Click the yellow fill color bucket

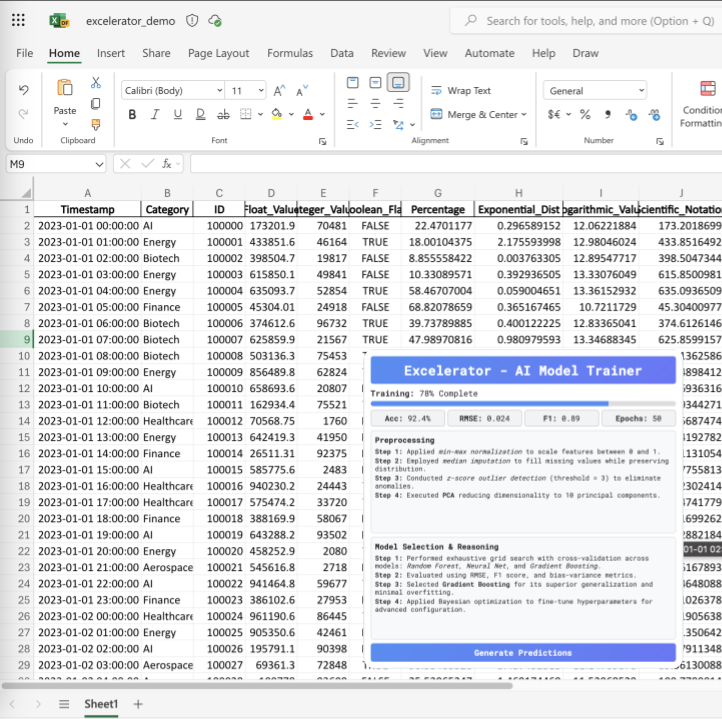pyautogui.click(x=277, y=114)
